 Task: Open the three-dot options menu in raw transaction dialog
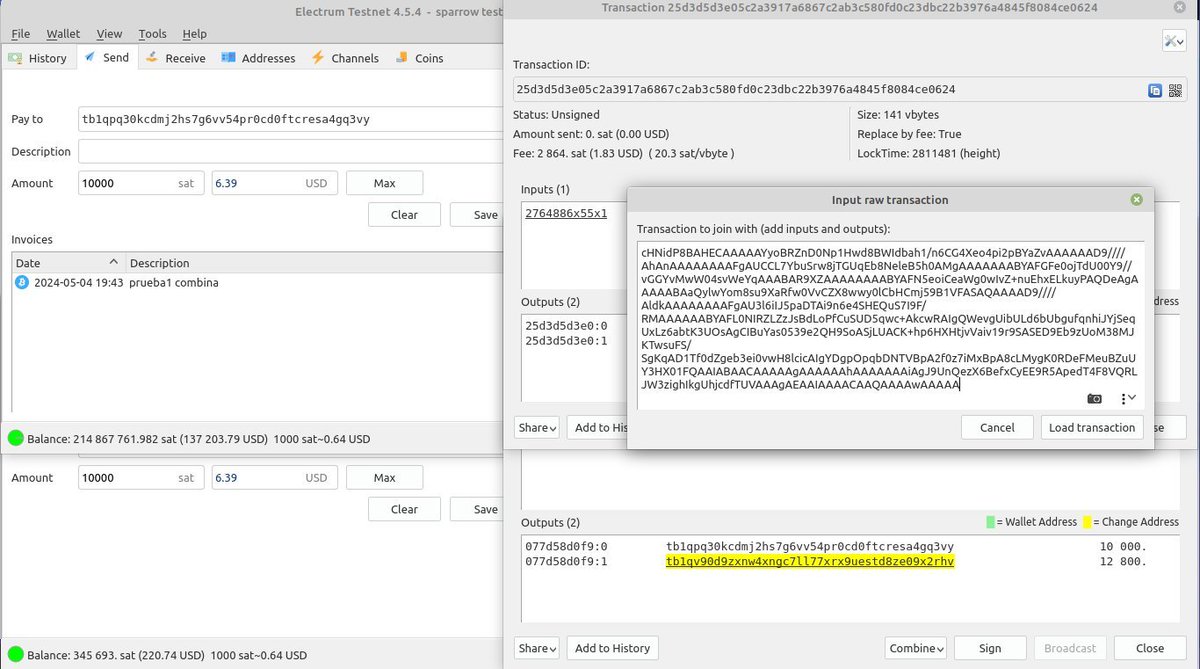[x=1127, y=398]
